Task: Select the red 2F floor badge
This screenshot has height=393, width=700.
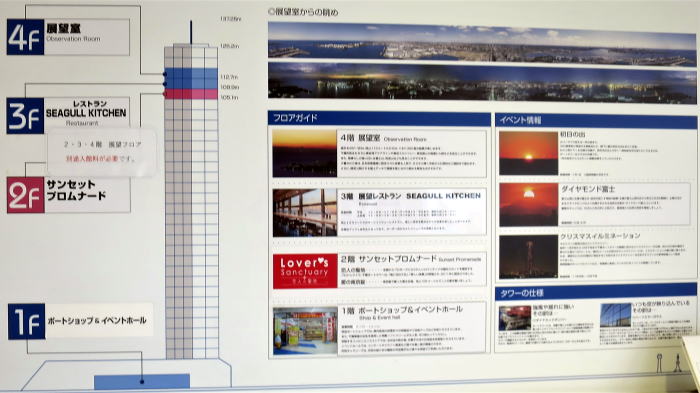Action: pyautogui.click(x=25, y=195)
